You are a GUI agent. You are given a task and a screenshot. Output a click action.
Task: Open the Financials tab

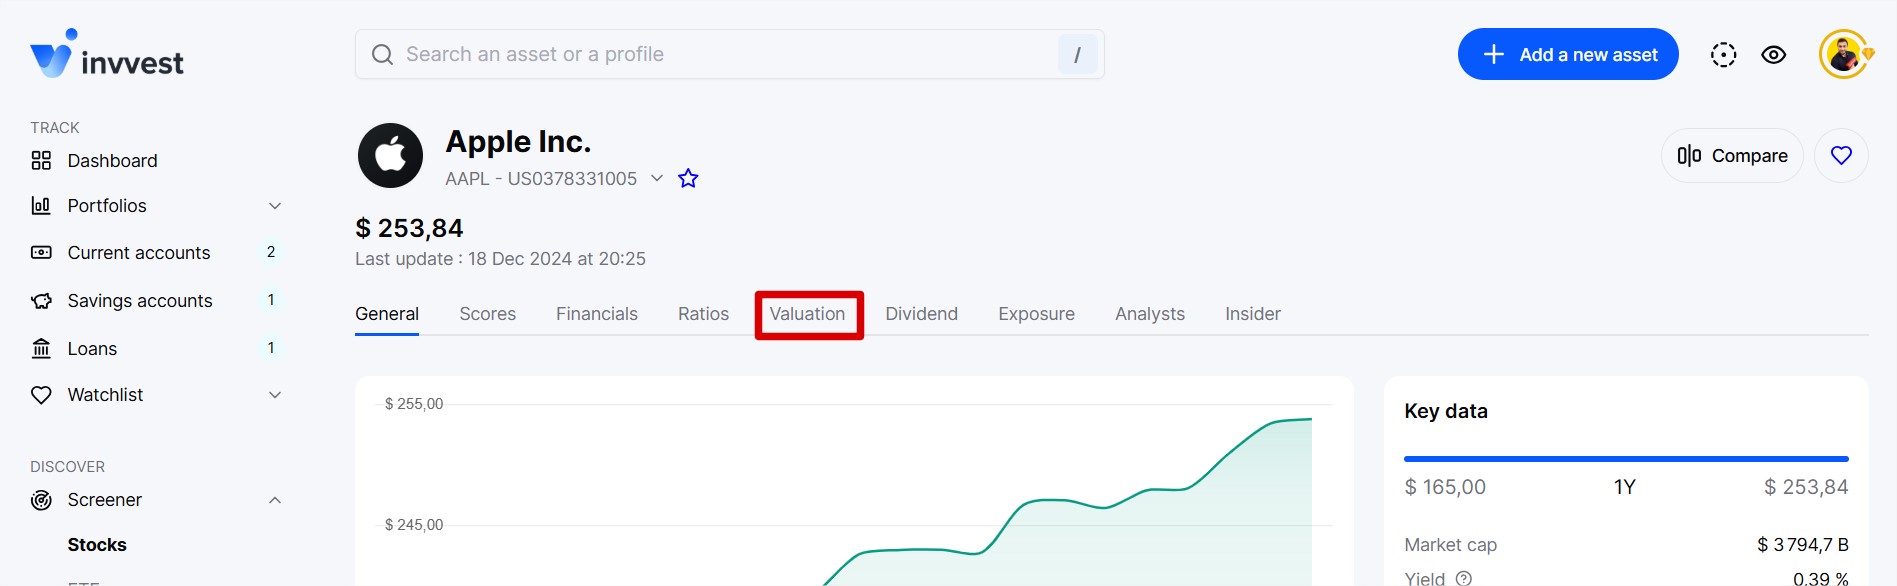(597, 314)
